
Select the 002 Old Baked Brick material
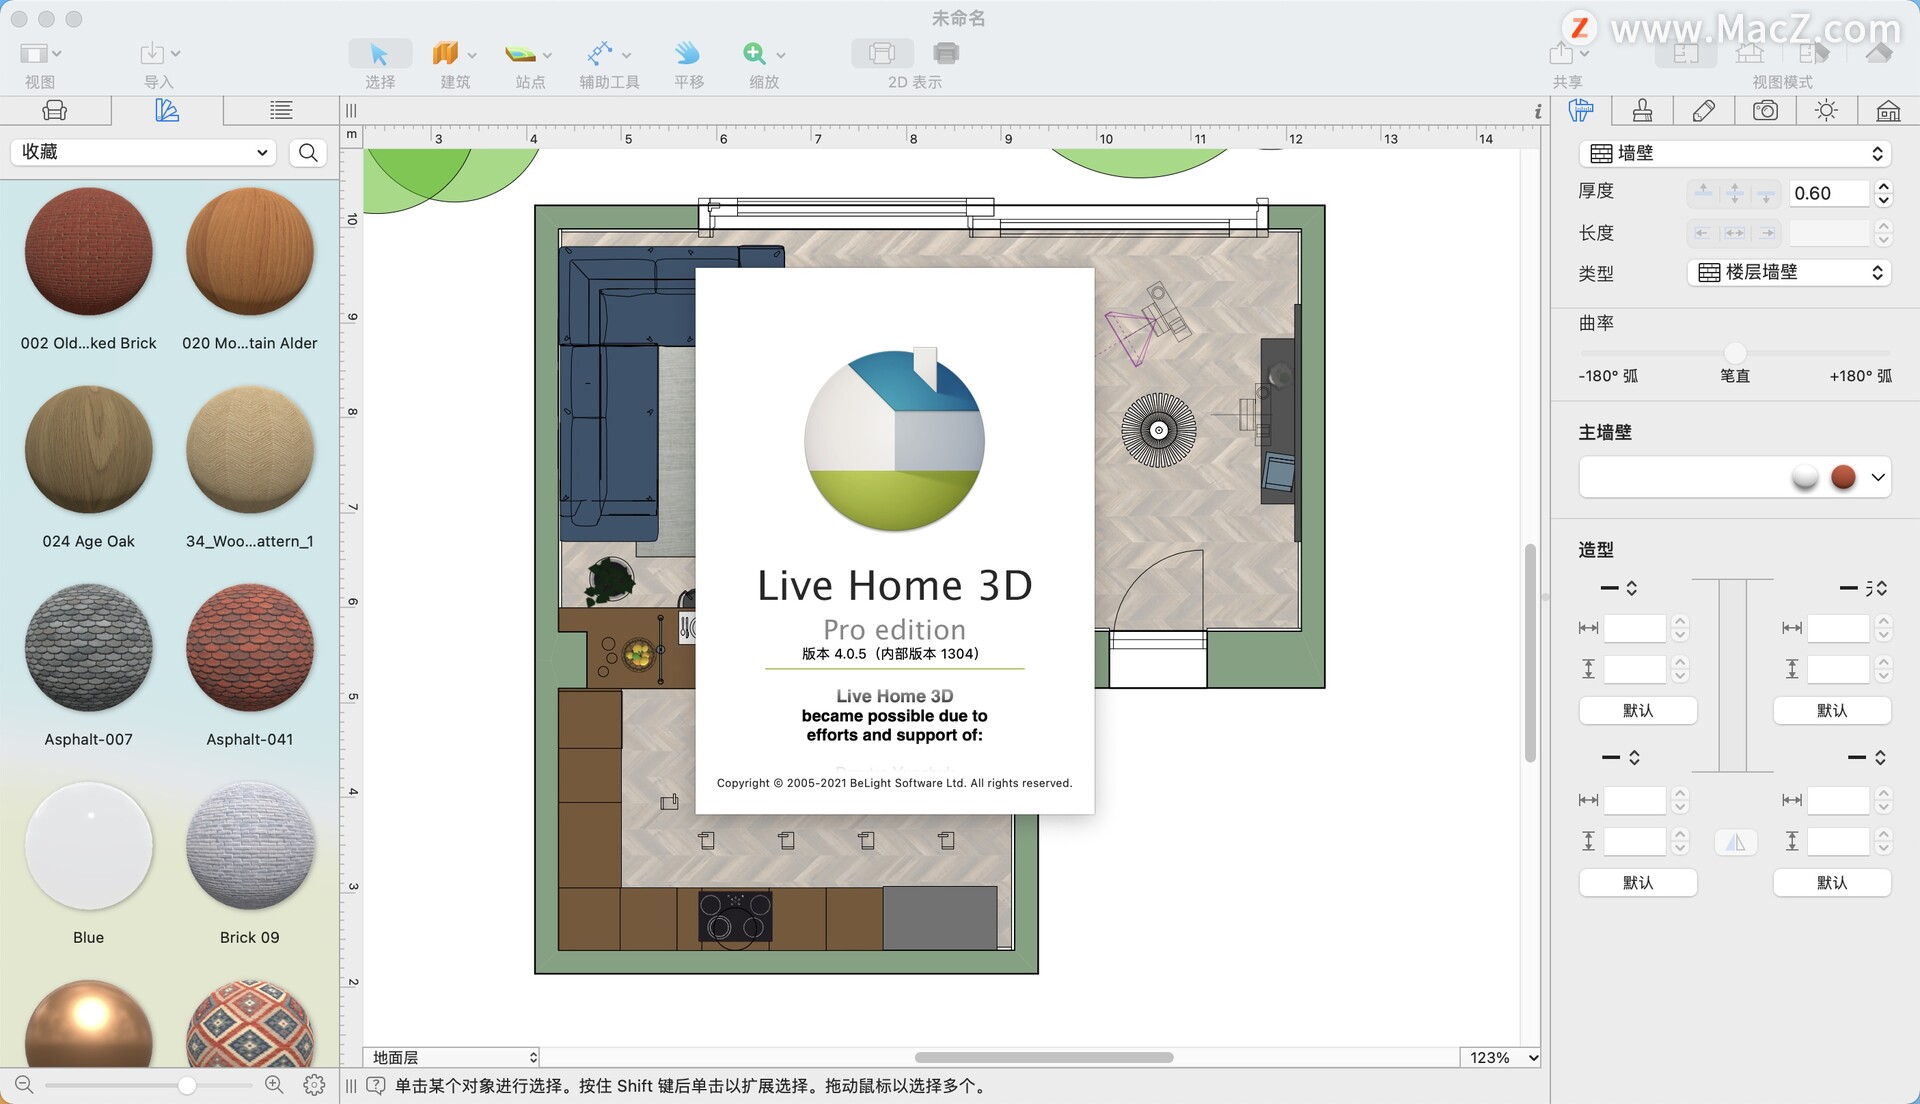coord(88,252)
